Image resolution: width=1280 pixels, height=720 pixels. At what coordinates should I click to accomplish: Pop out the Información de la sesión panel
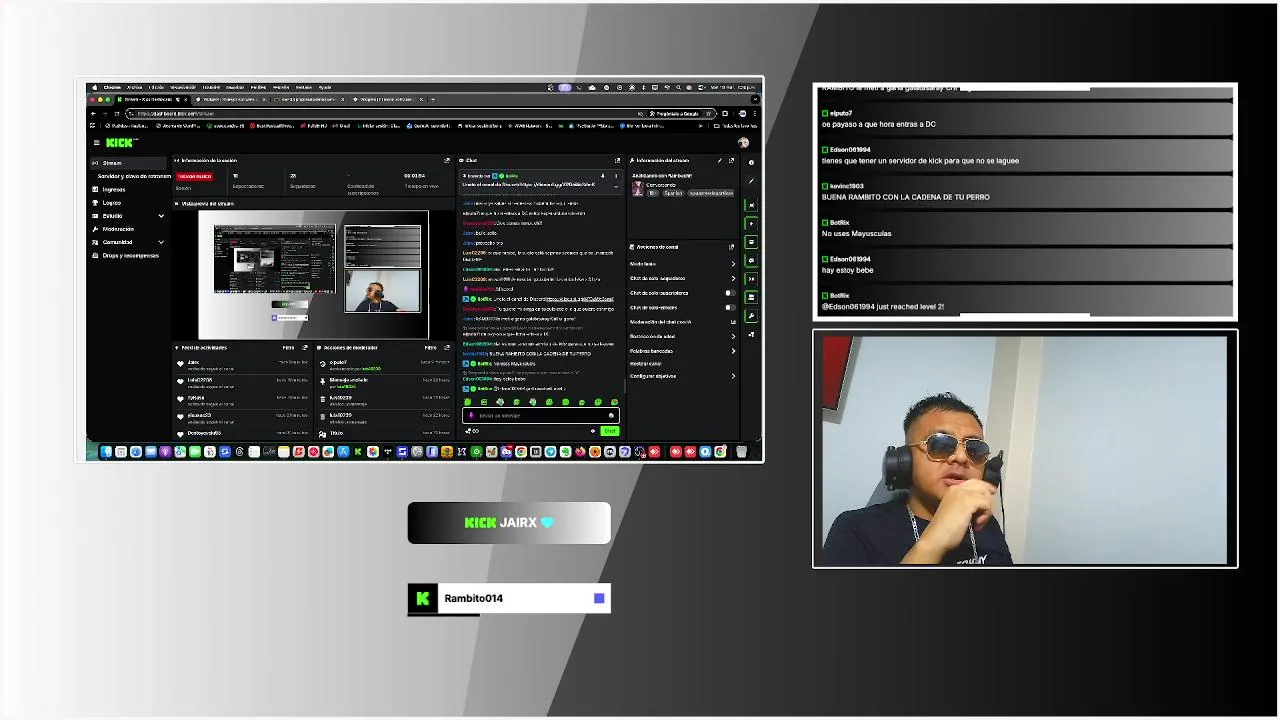click(x=447, y=160)
